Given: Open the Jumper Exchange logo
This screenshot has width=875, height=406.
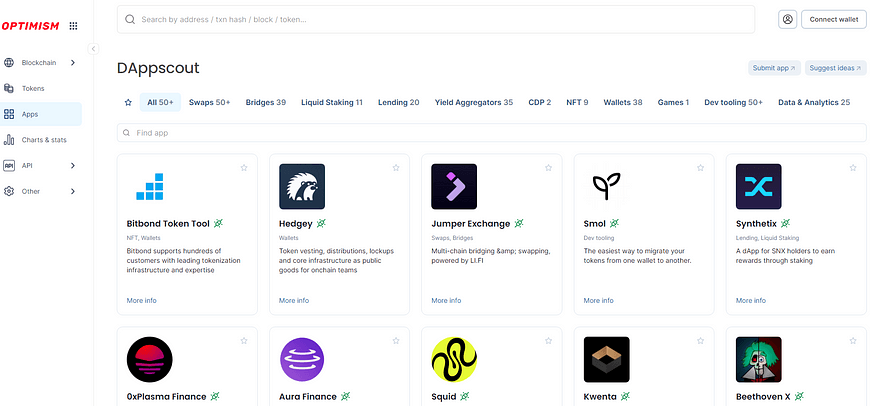Looking at the screenshot, I should tap(454, 186).
